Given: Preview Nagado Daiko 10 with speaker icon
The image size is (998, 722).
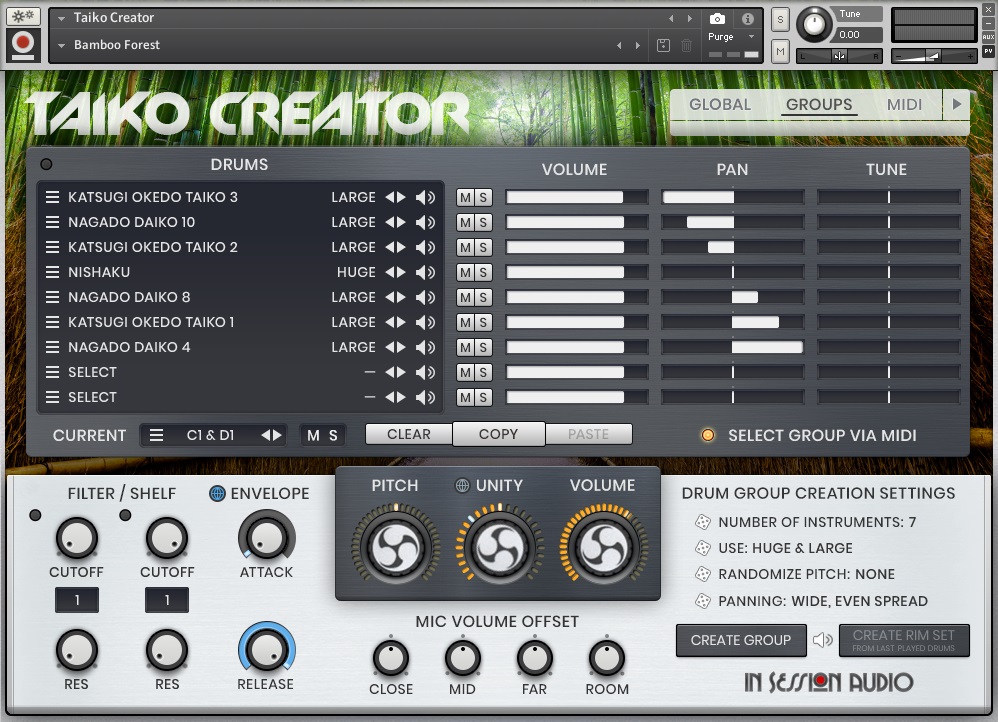Looking at the screenshot, I should (x=425, y=222).
